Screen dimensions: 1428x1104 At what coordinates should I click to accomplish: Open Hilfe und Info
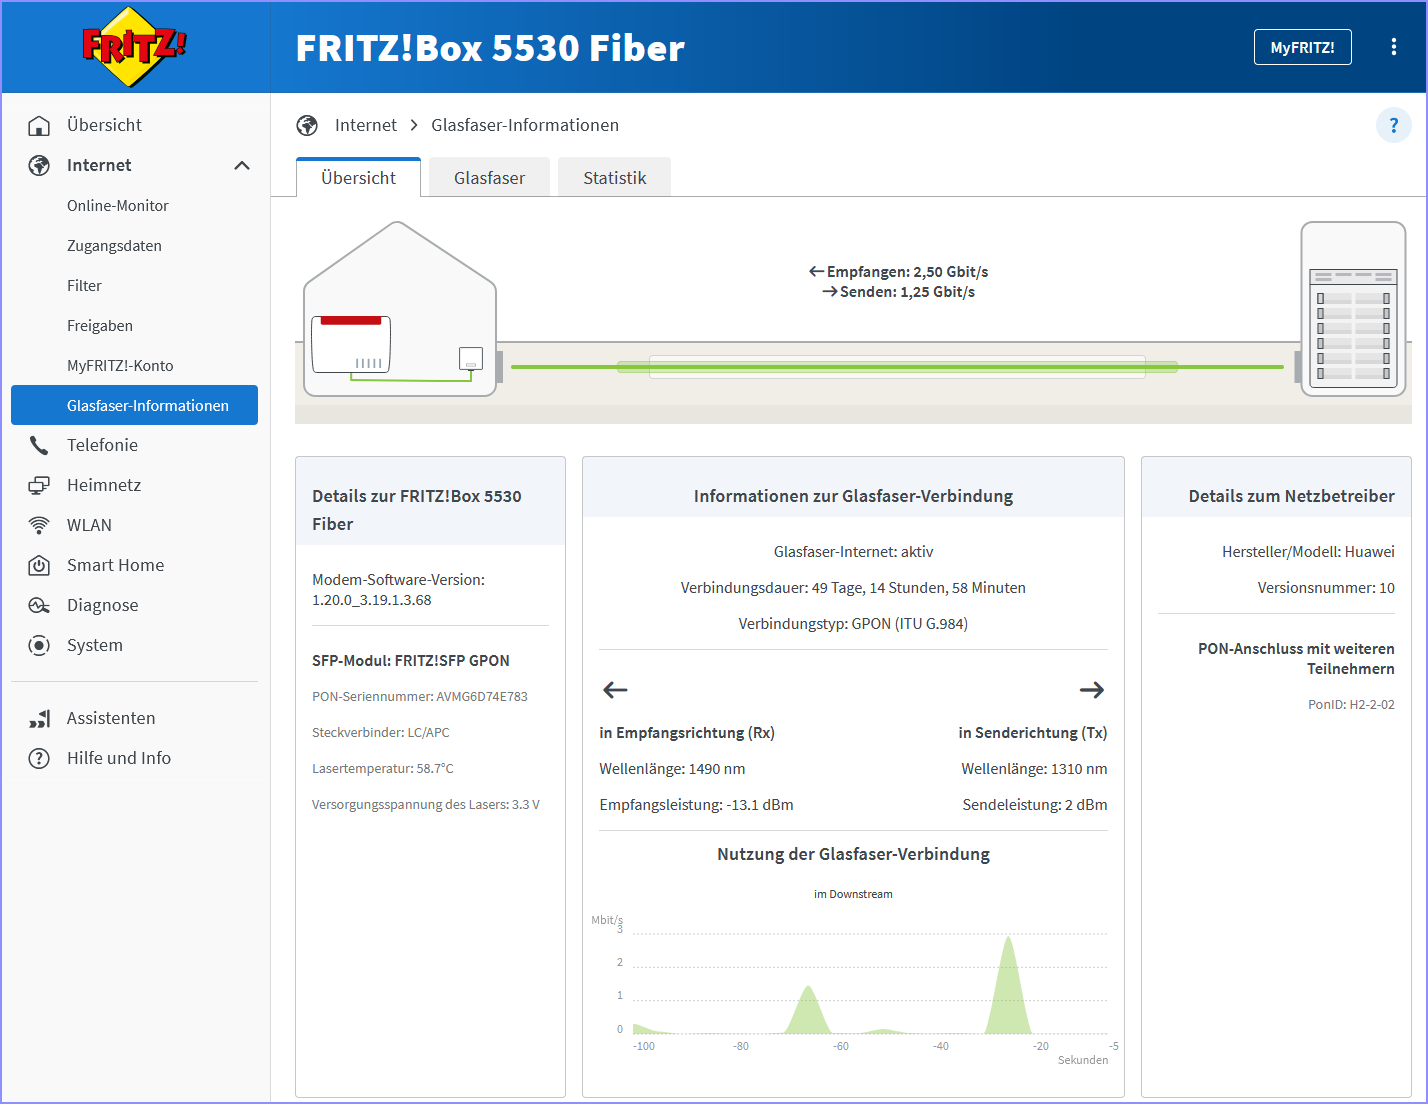pos(119,758)
